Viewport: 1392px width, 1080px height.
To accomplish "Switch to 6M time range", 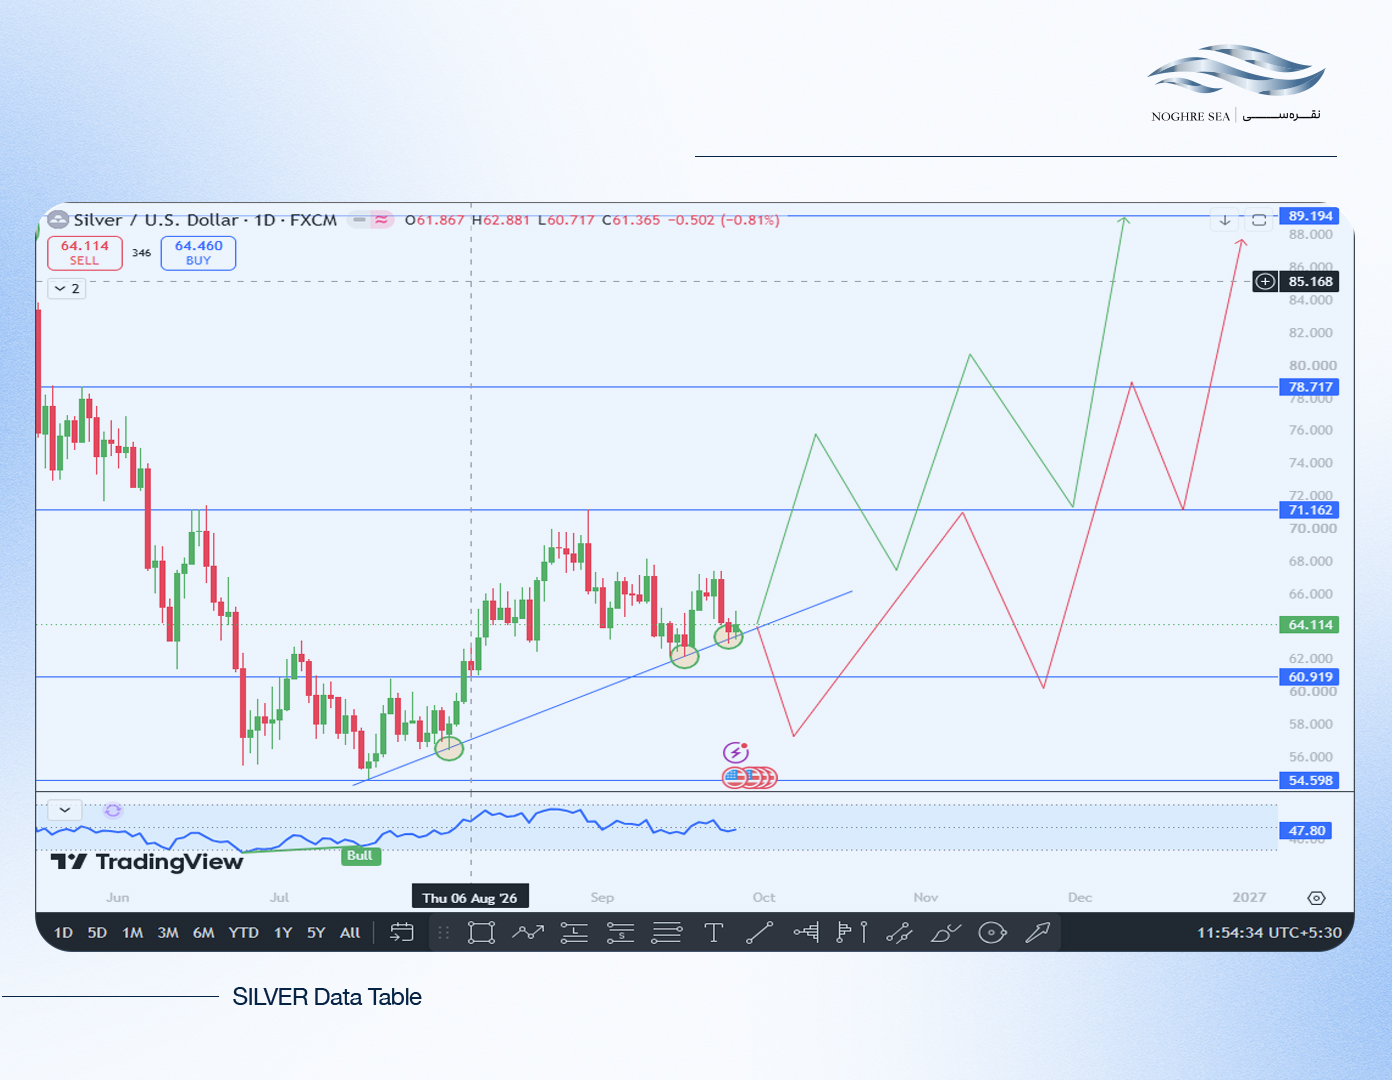I will pyautogui.click(x=204, y=933).
